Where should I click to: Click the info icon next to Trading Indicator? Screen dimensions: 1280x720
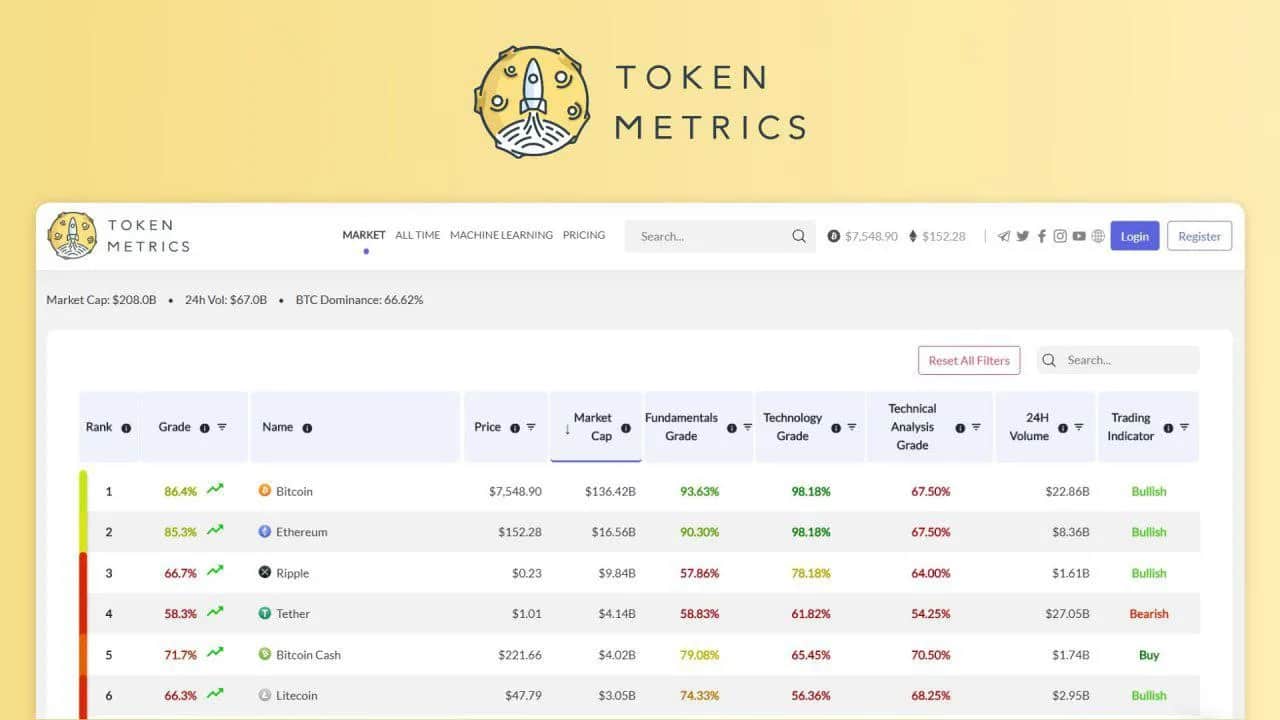coord(1168,428)
